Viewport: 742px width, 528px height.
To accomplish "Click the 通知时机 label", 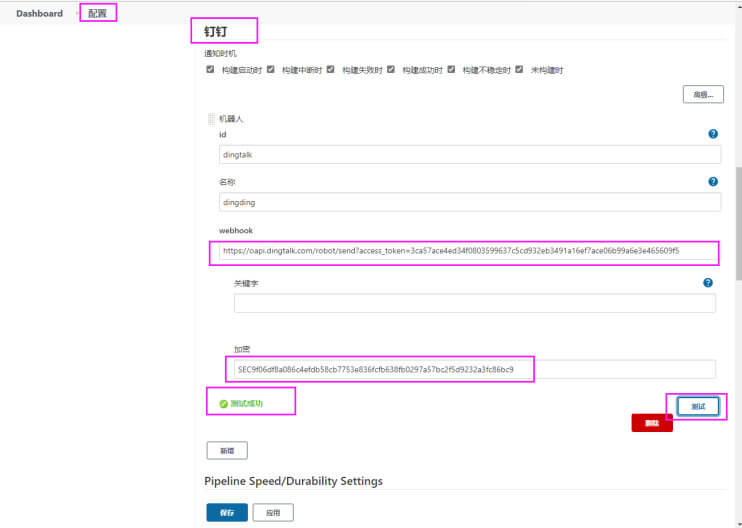I will 221,54.
